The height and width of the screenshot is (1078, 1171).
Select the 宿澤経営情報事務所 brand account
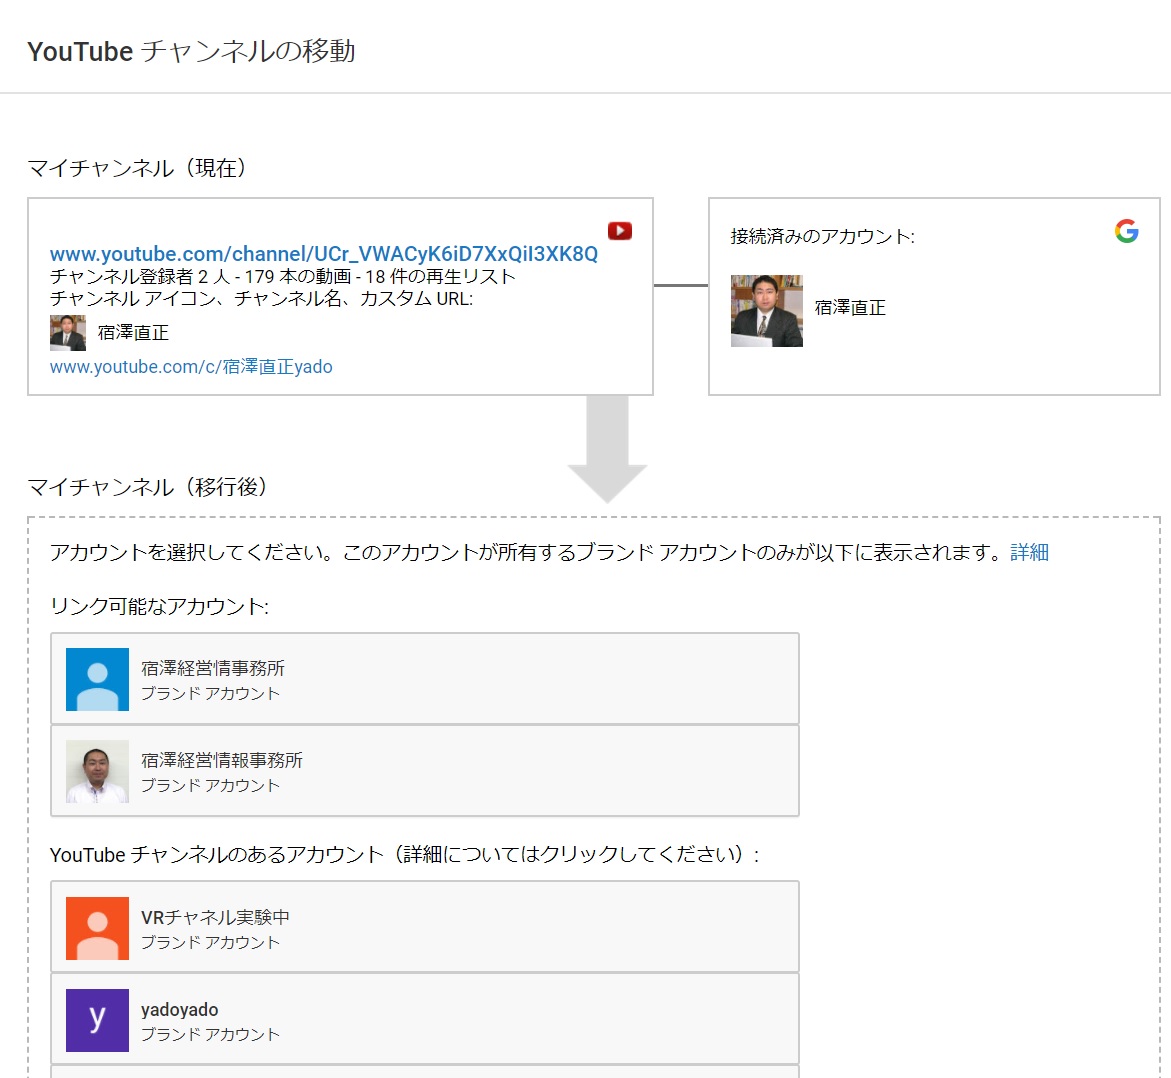(425, 771)
